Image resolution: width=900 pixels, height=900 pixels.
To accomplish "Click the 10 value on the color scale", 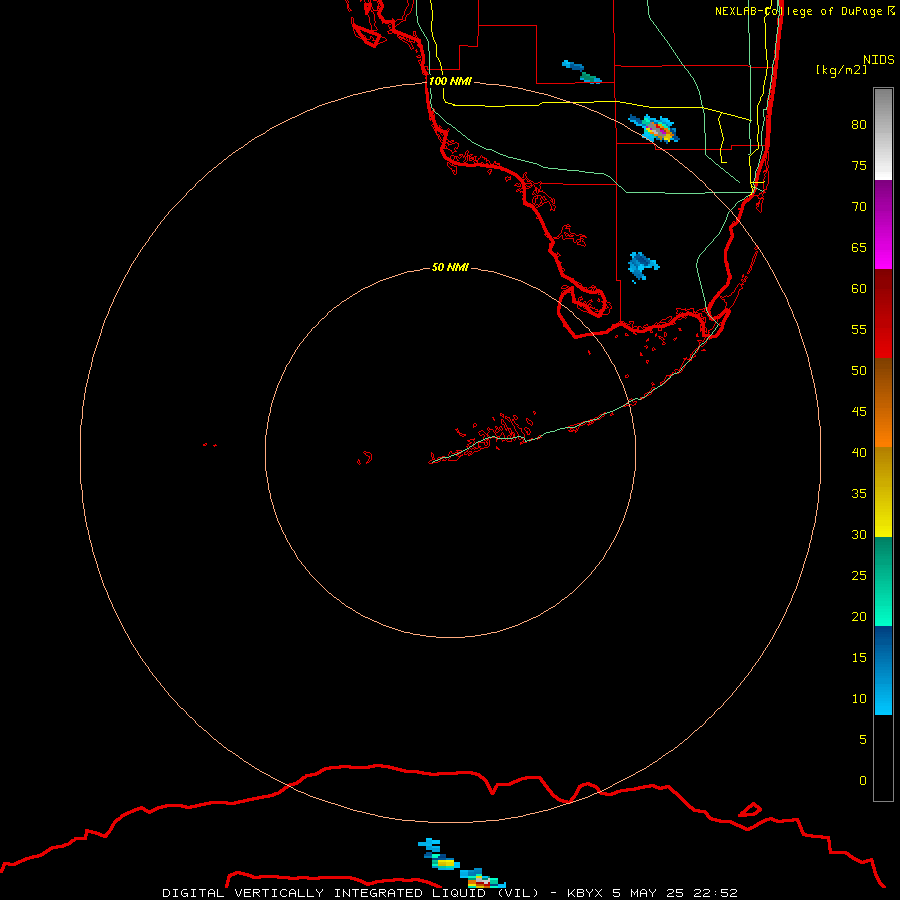I will click(859, 699).
